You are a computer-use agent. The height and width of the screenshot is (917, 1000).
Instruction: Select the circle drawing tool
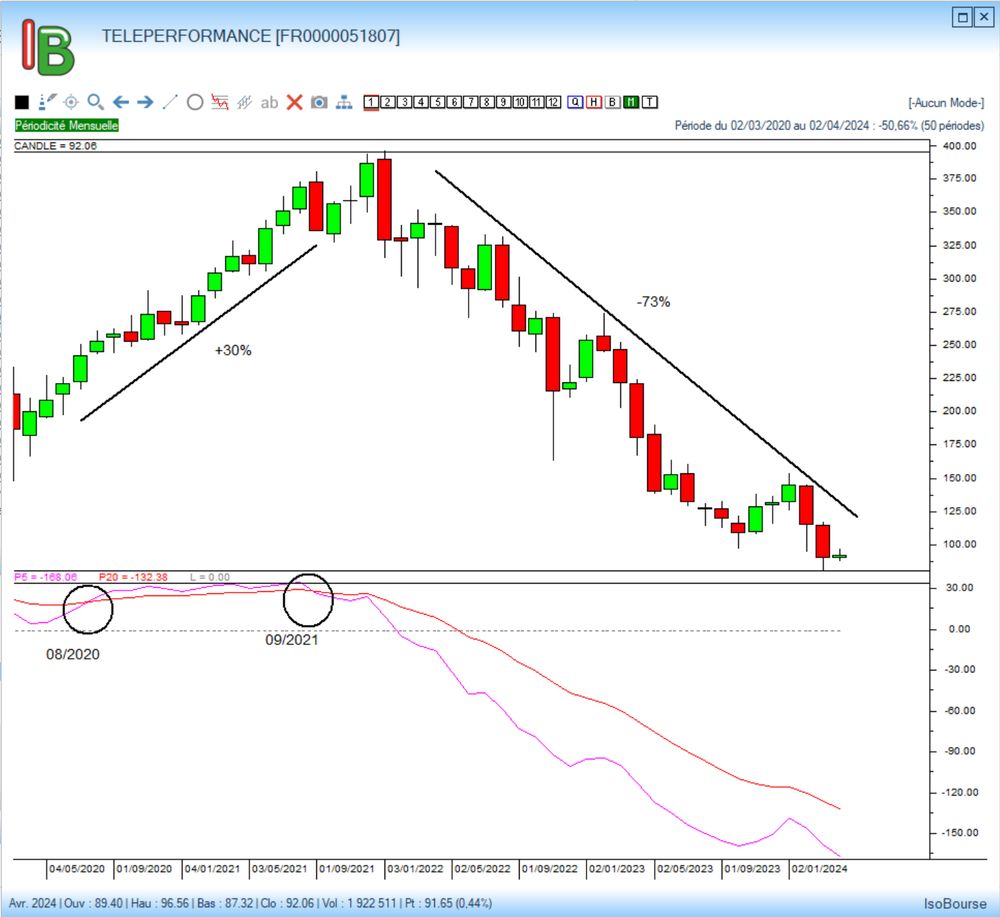(195, 102)
